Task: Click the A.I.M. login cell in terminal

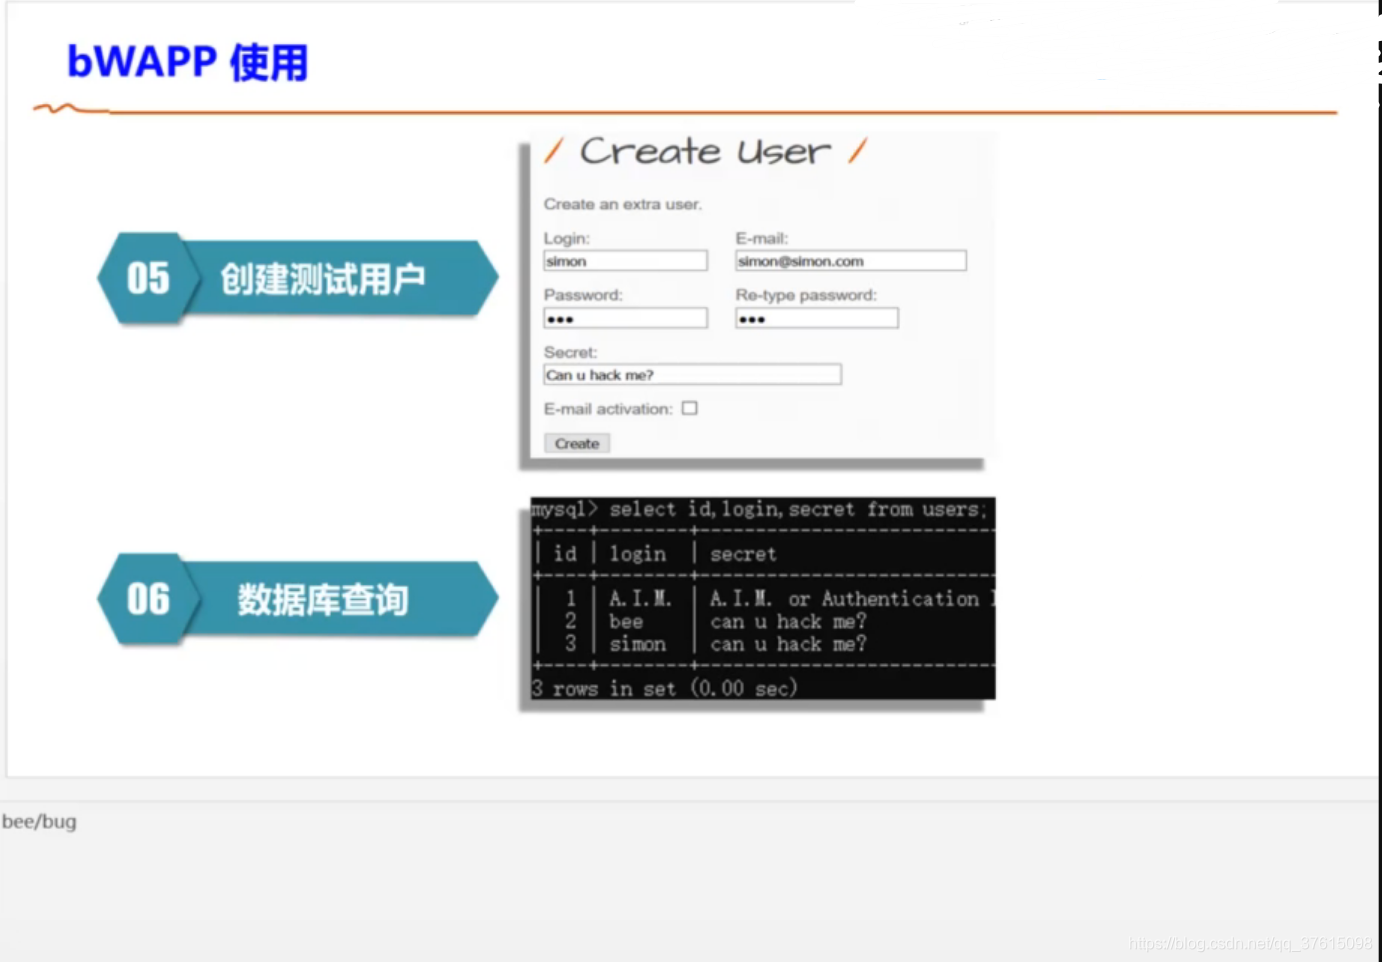Action: (x=641, y=599)
